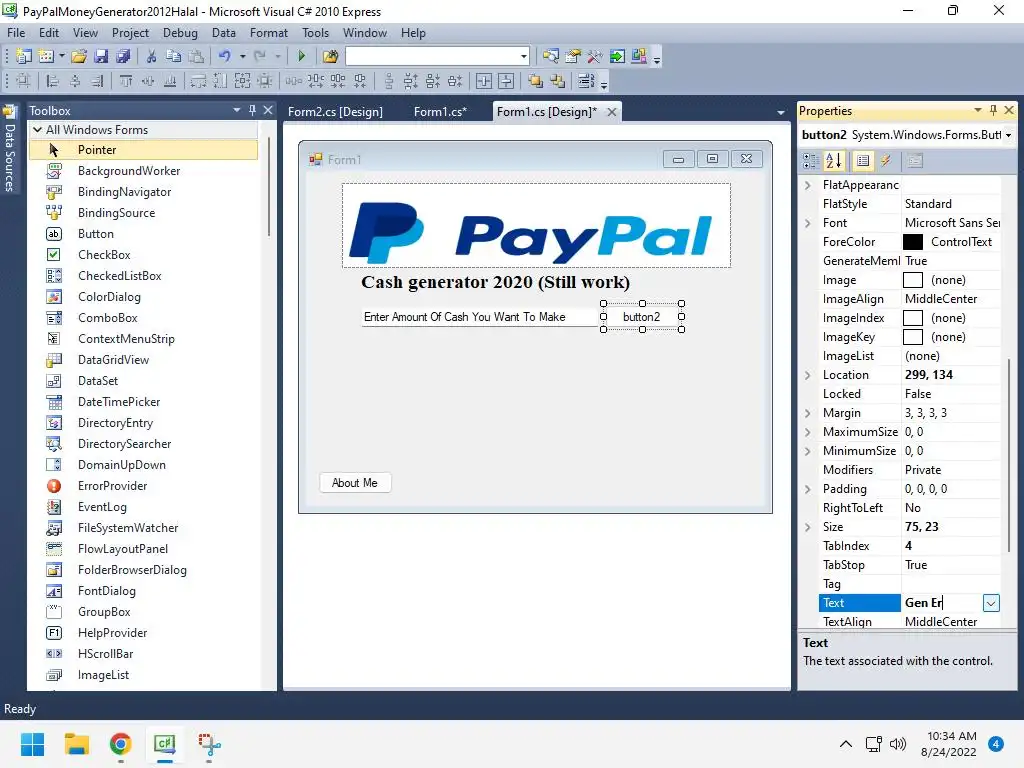
Task: Expand the Font property node
Action: [x=808, y=223]
